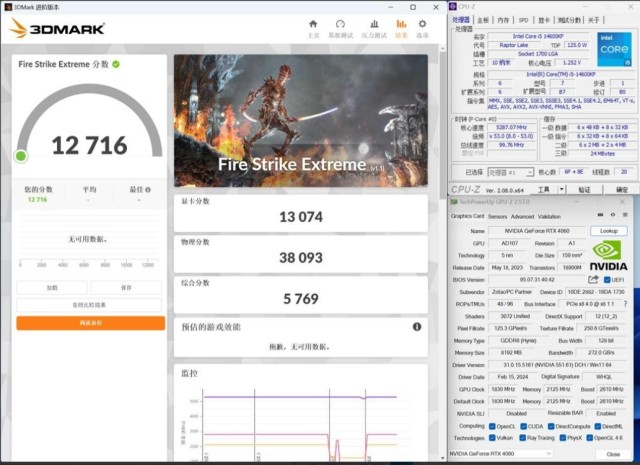Open info icon in estimated game performance card
Viewport: 640px width, 465px height.
click(x=417, y=327)
